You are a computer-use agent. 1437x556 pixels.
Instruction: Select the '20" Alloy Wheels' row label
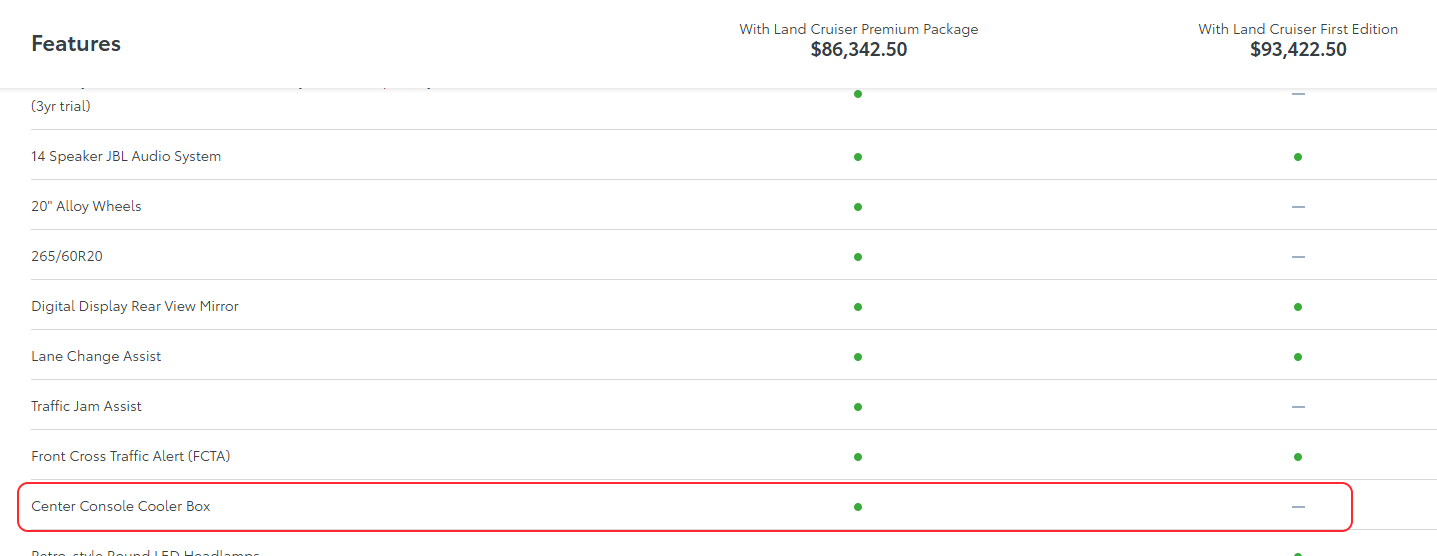(86, 206)
